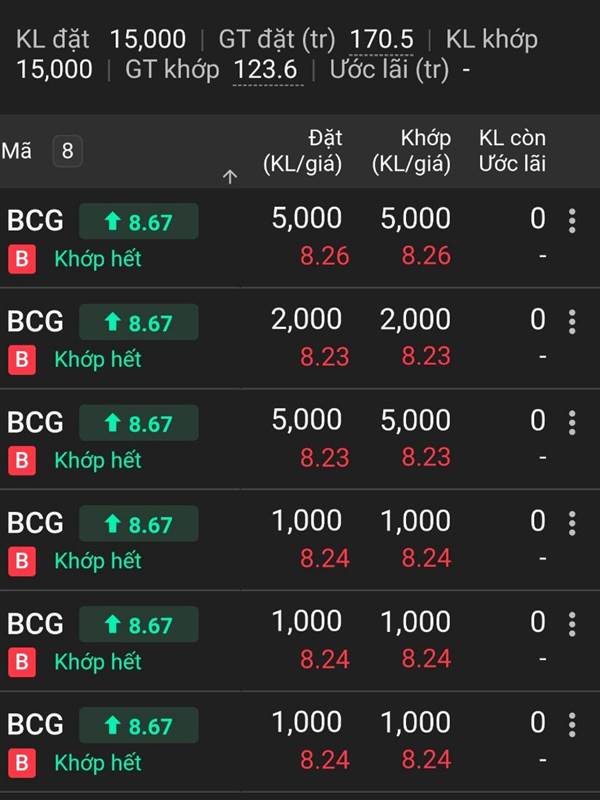Tap the 8.67 price badge on the 5,000 at 8.23 order
This screenshot has width=600, height=800.
[x=139, y=423]
